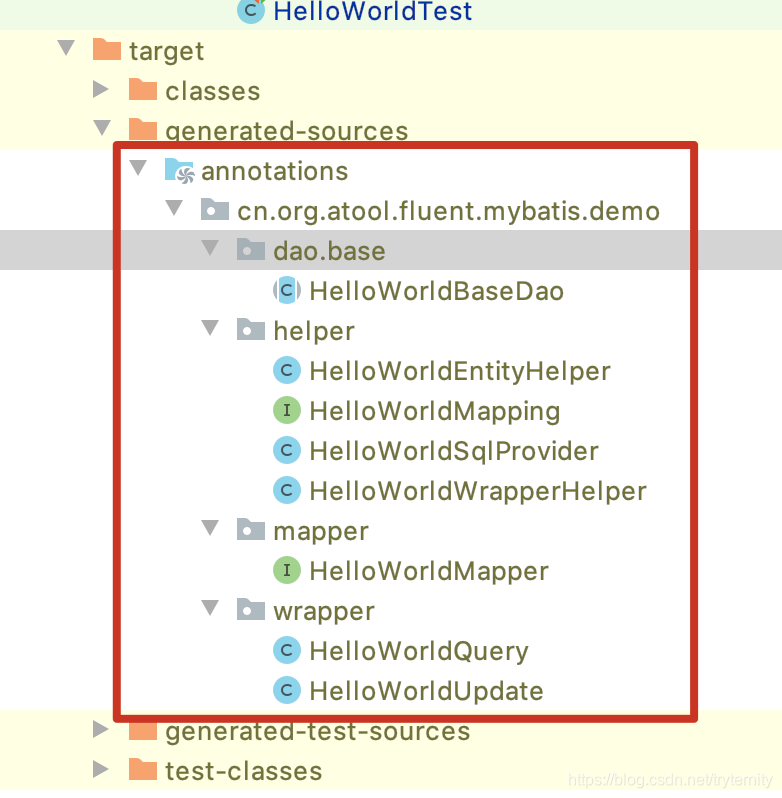The image size is (782, 798).
Task: Open the HelloWorldBaseDao file name
Action: click(x=437, y=291)
